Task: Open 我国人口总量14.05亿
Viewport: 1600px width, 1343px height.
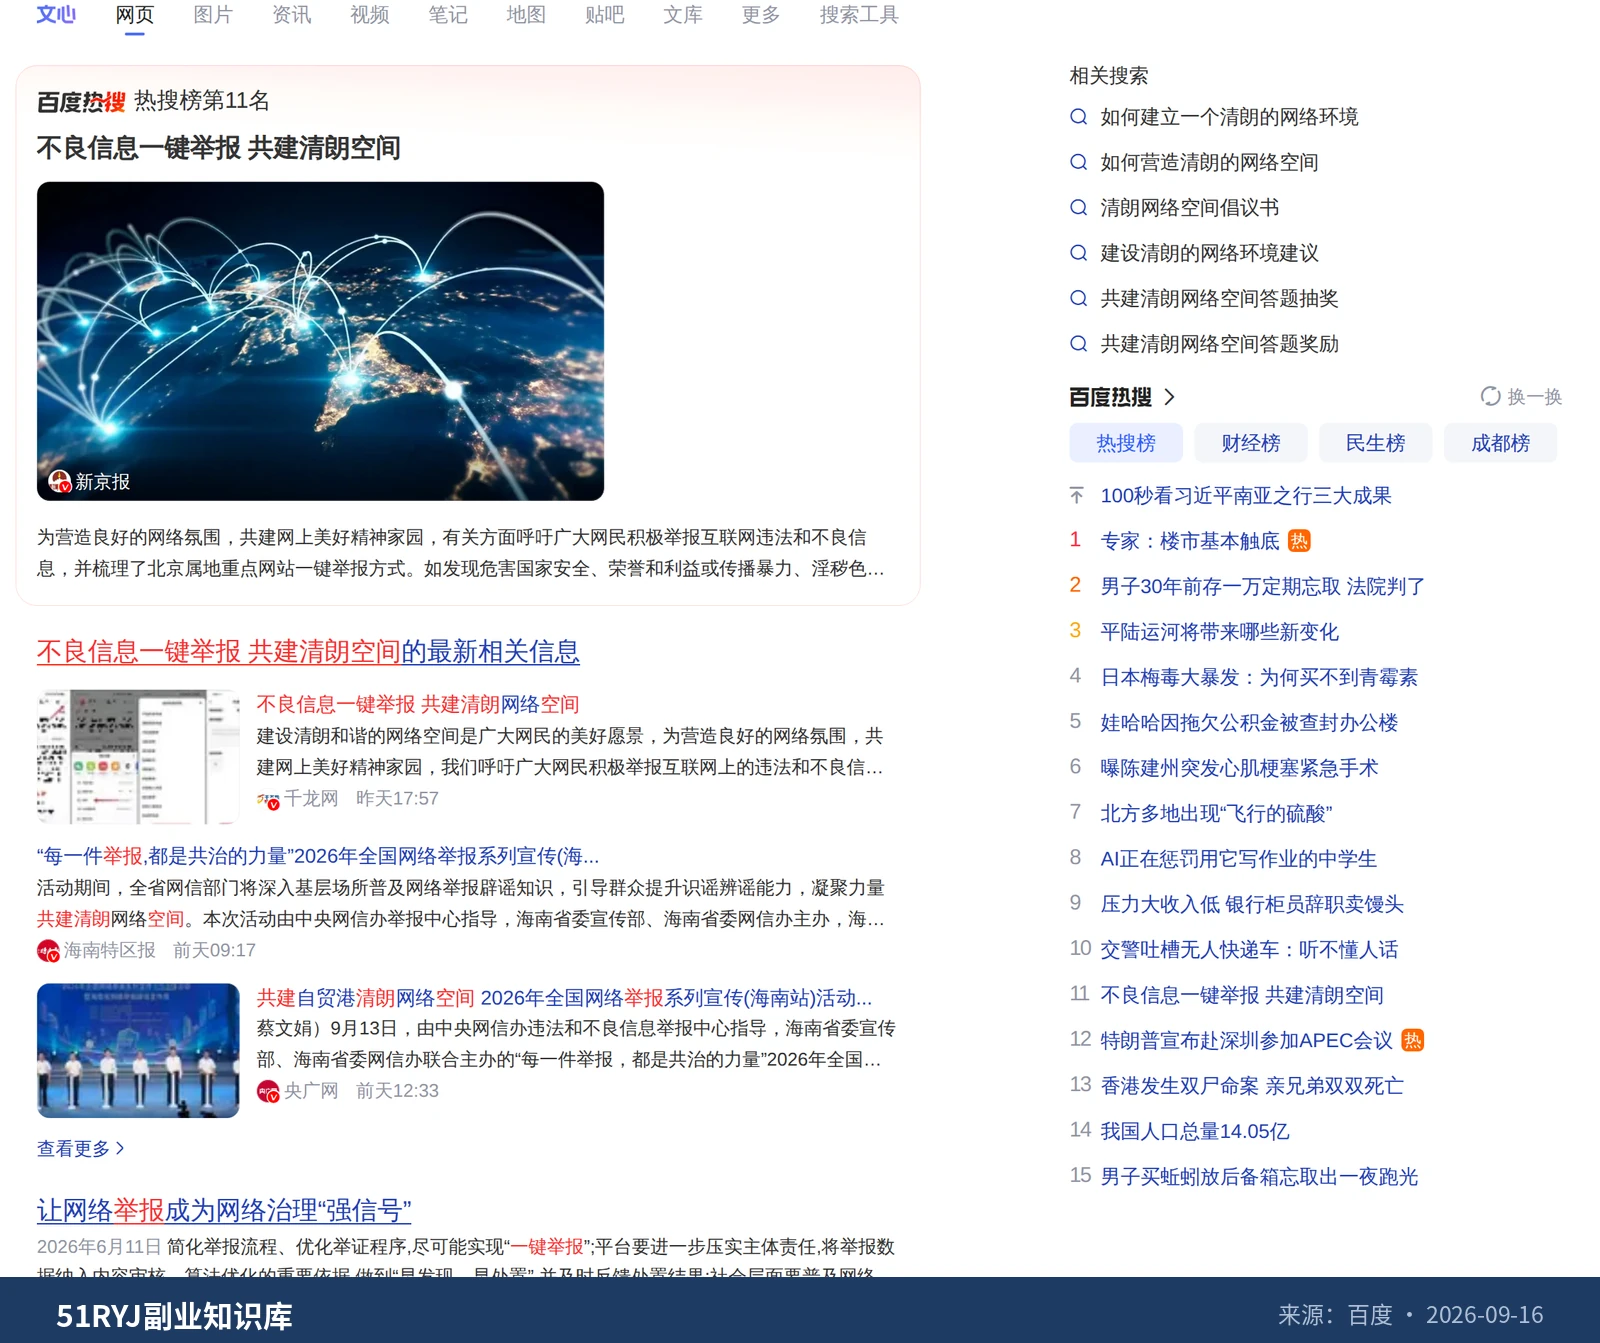Action: tap(1195, 1132)
